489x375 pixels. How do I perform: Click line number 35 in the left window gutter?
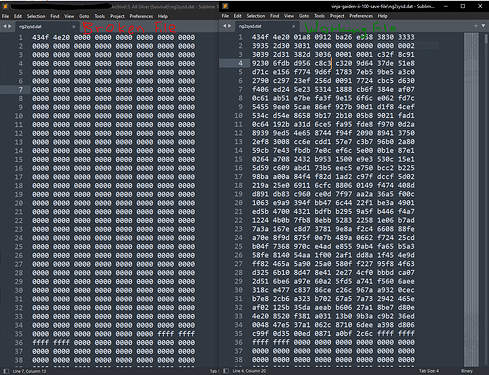click(x=19, y=334)
